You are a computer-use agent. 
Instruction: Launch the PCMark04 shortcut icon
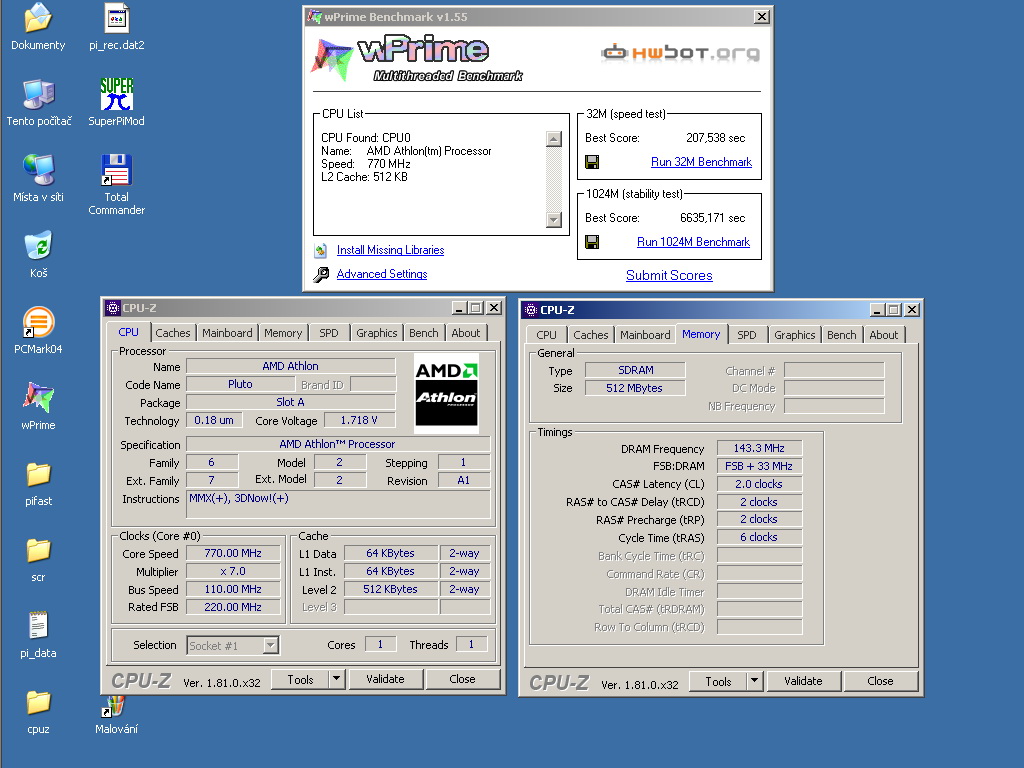39,322
